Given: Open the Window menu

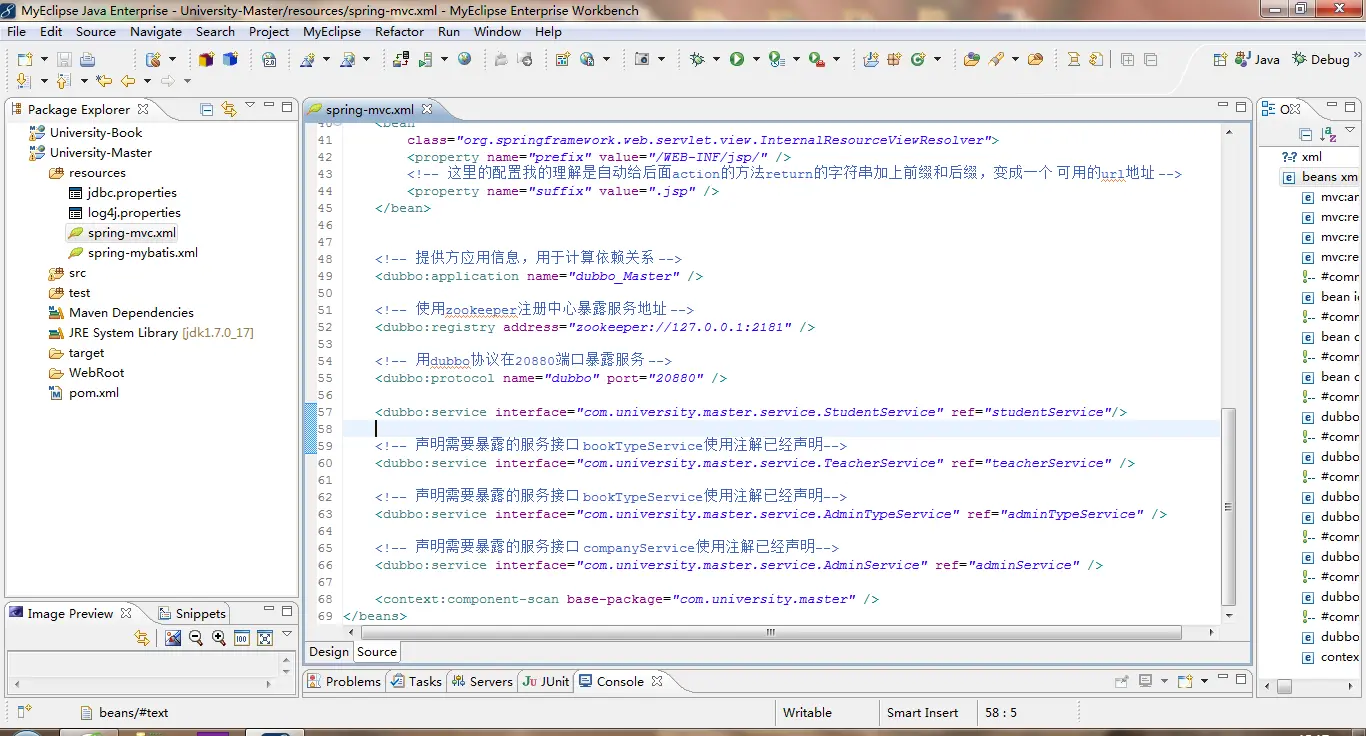Looking at the screenshot, I should click(497, 31).
